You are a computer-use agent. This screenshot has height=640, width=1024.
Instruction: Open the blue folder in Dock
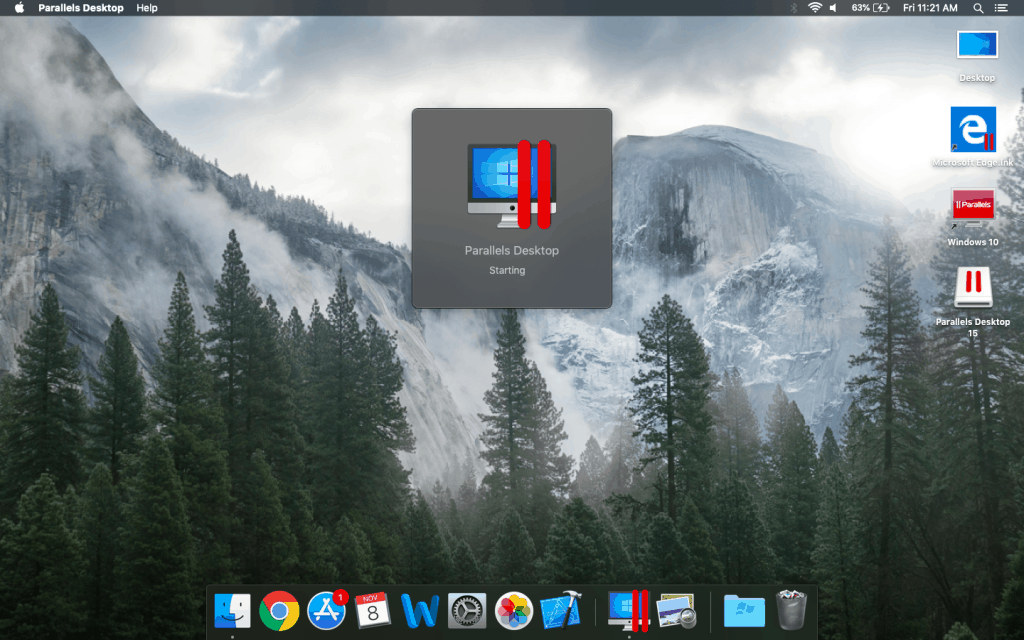click(744, 611)
